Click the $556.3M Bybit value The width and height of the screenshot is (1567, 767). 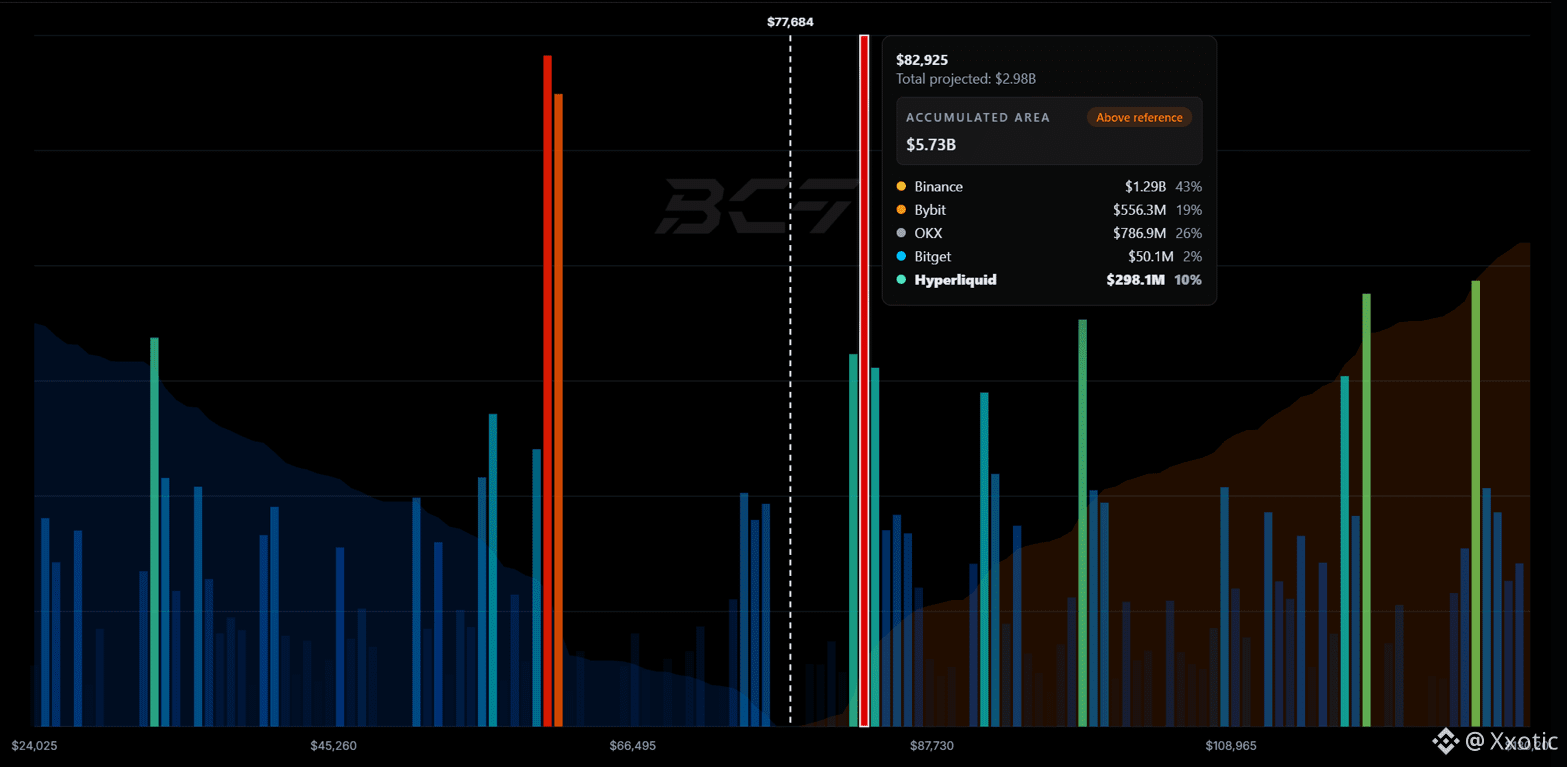(1139, 210)
